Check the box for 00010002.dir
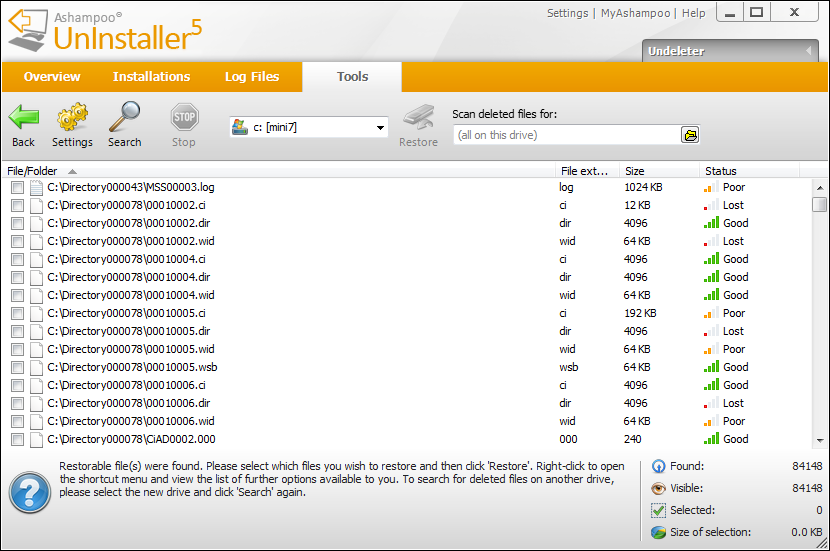 (x=17, y=223)
